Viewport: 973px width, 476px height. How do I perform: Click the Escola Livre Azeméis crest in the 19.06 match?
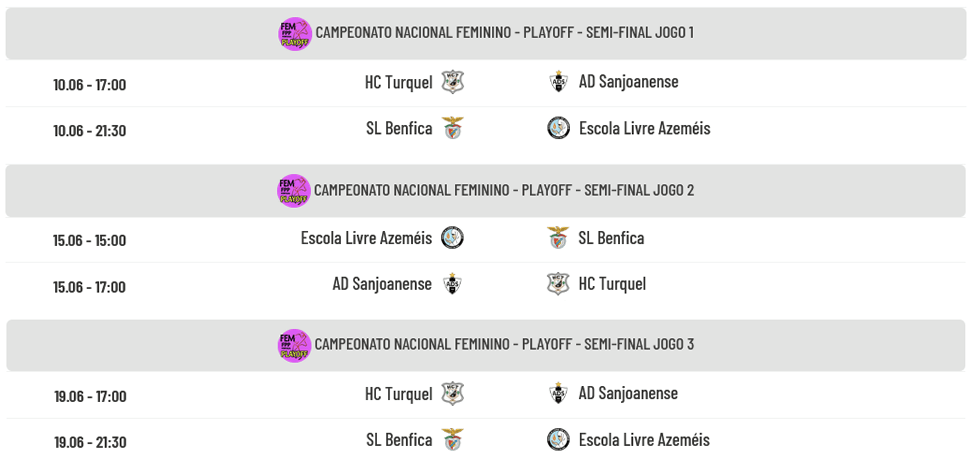[x=558, y=439]
